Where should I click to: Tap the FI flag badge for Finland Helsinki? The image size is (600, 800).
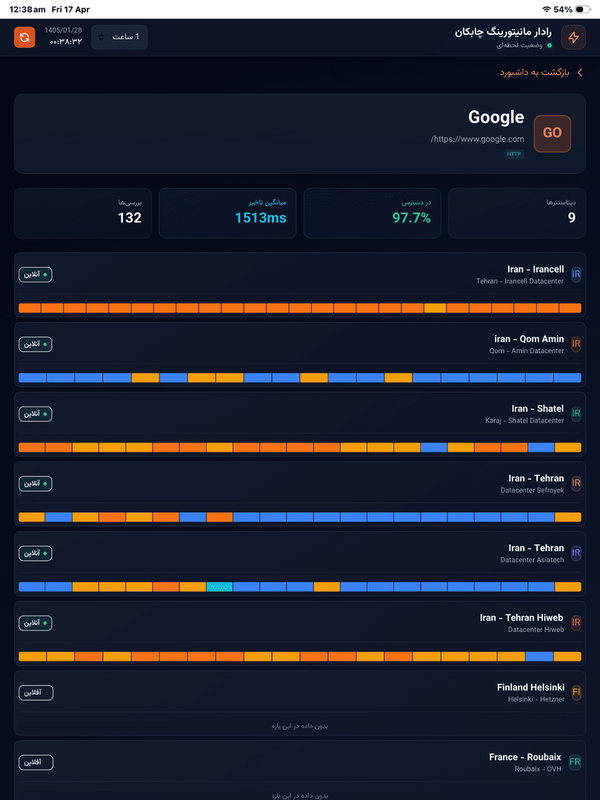coord(576,692)
